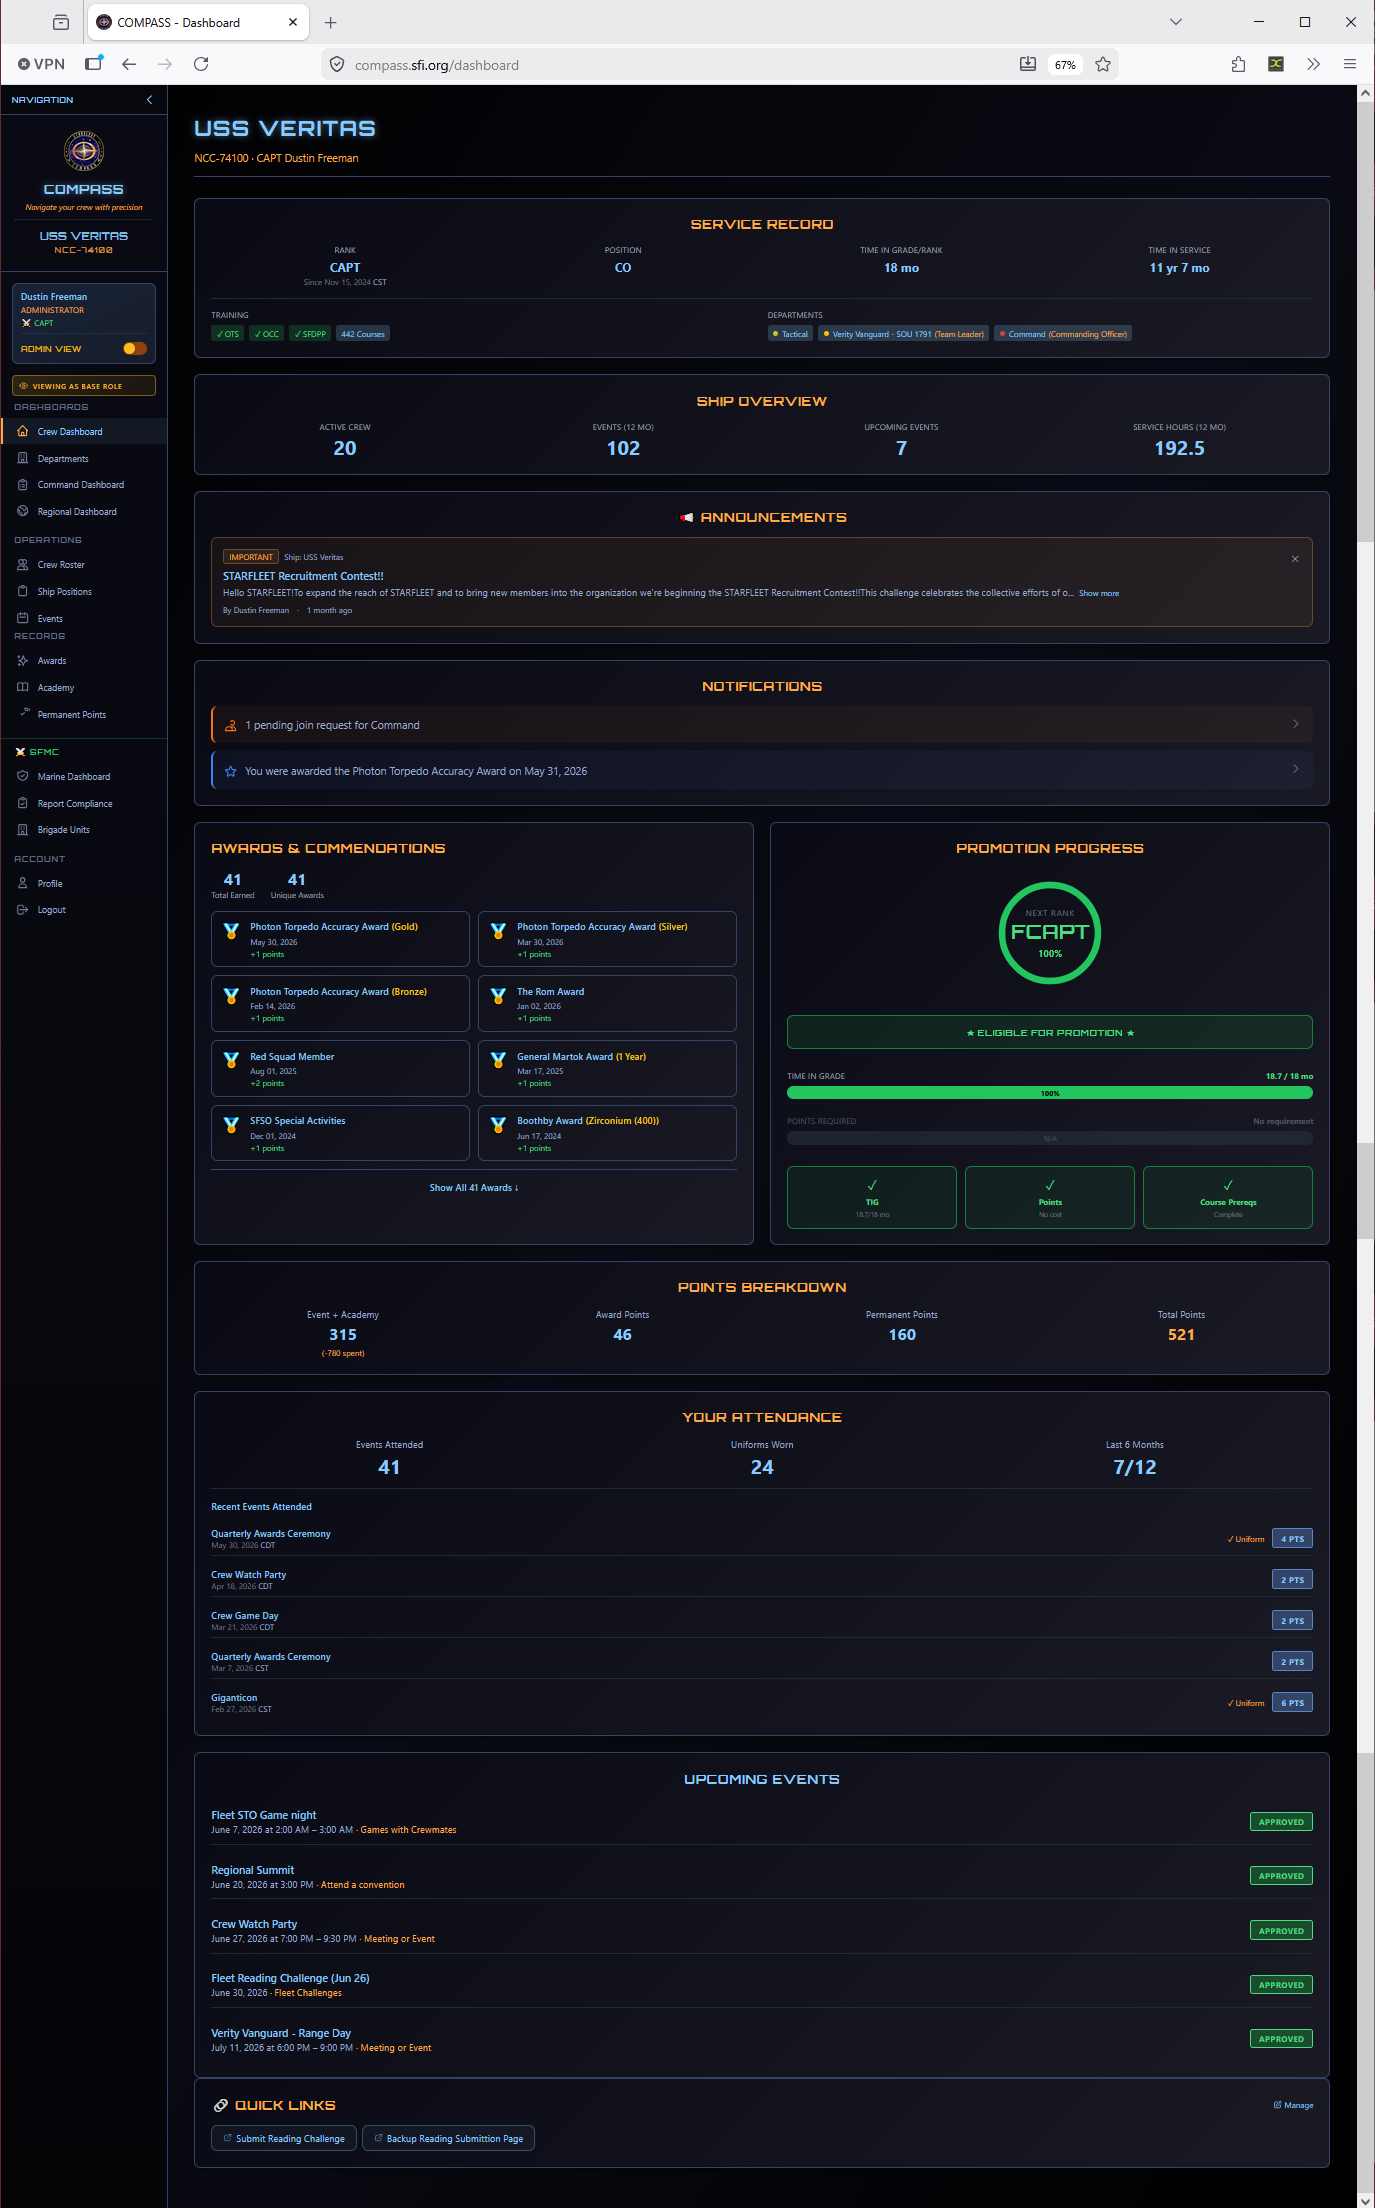Click the 67% zoom level indicator
Image resolution: width=1375 pixels, height=2208 pixels.
1065,65
